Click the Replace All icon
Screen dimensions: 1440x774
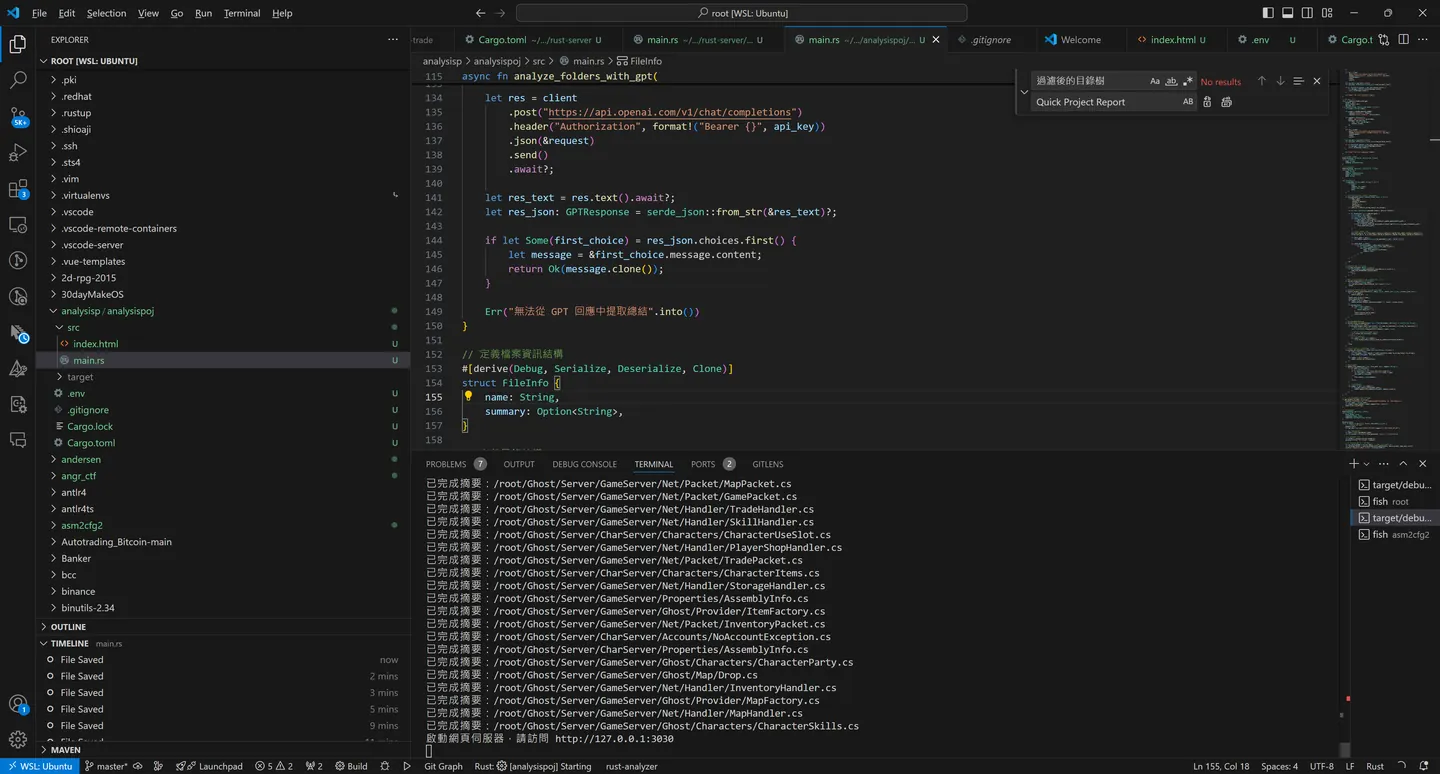[1227, 102]
